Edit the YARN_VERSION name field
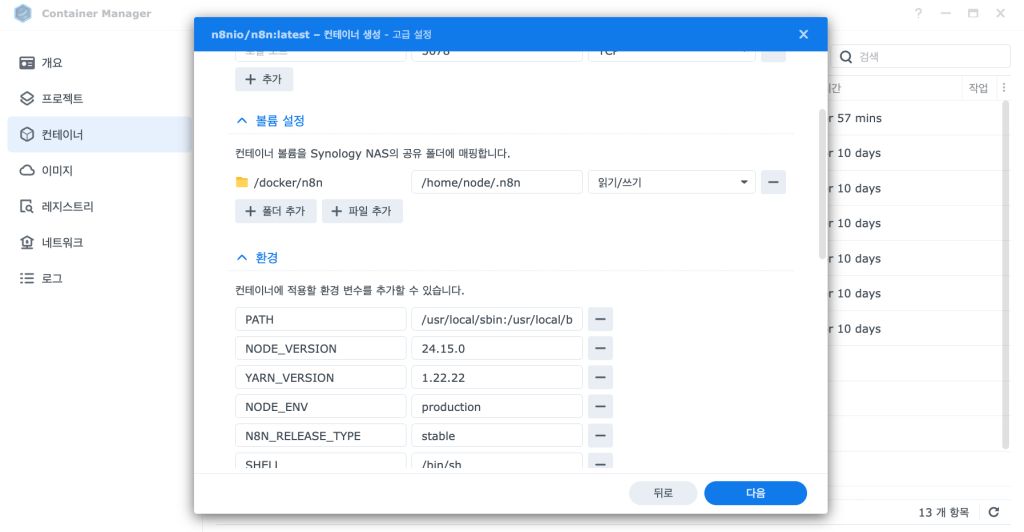Image resolution: width=1024 pixels, height=532 pixels. click(321, 377)
